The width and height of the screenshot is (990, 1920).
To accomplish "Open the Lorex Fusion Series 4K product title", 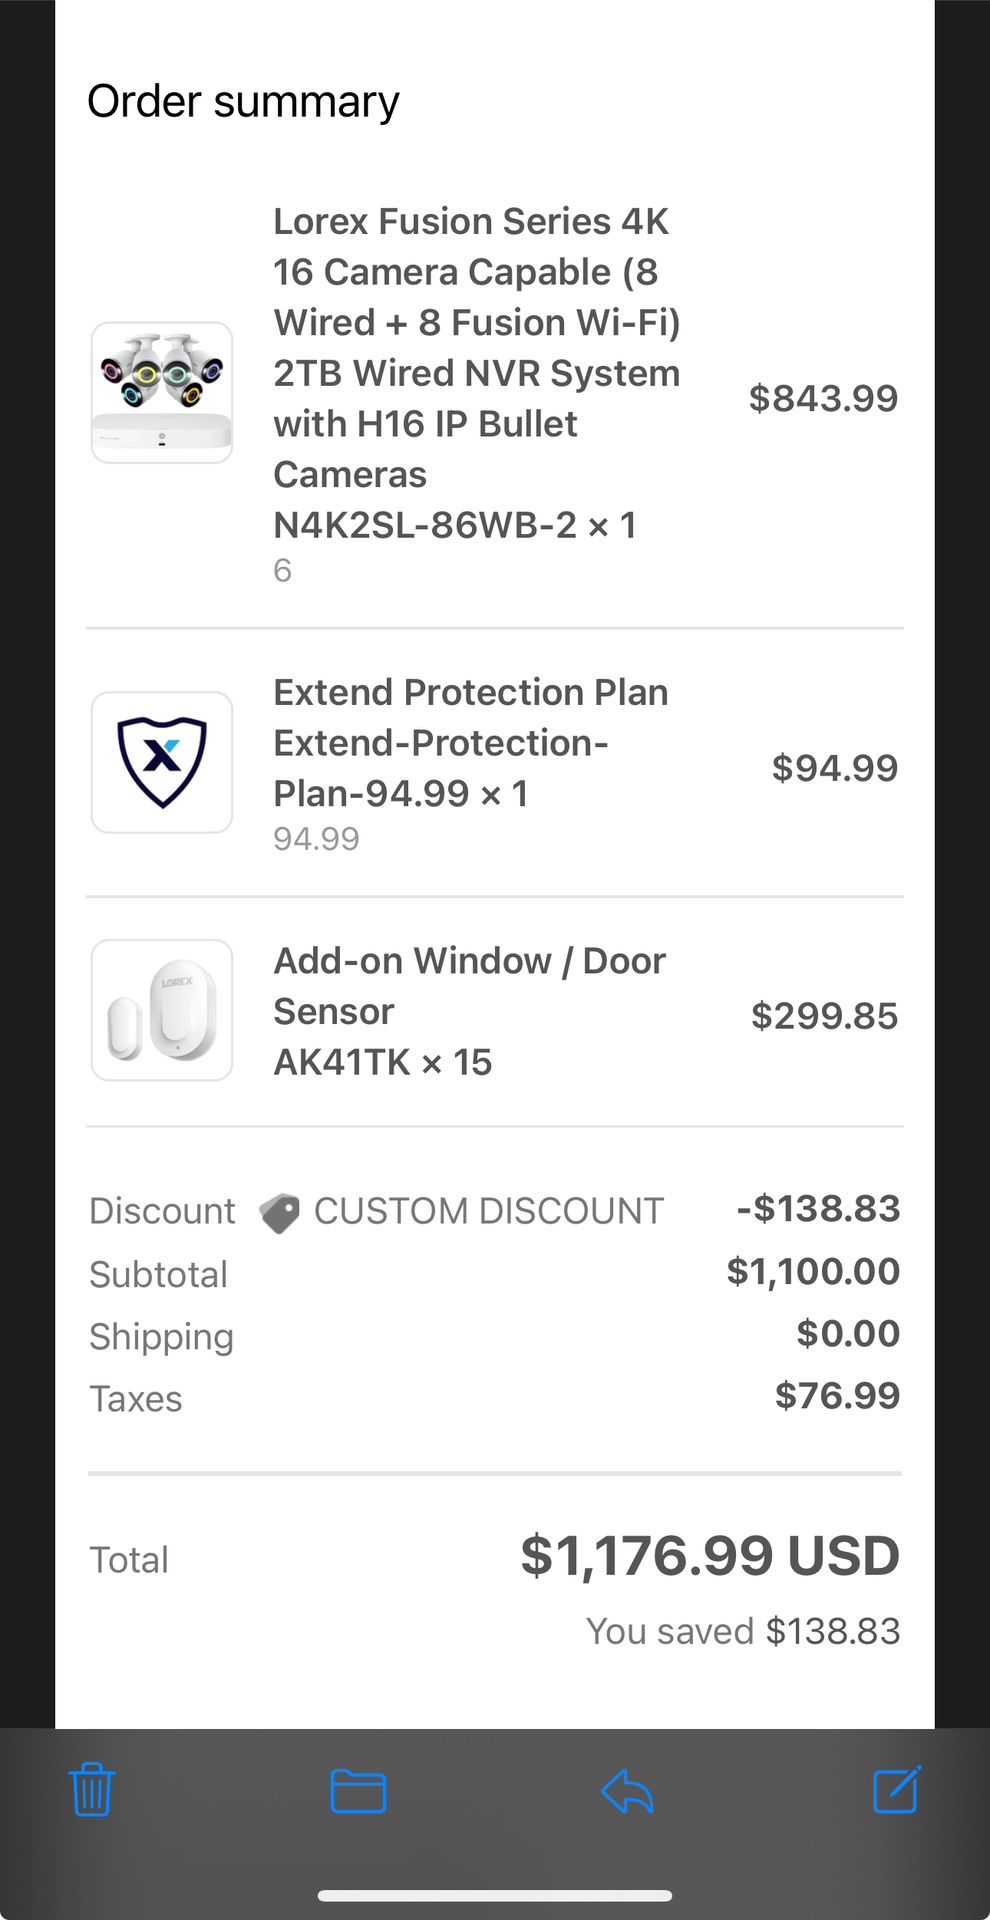I will pos(476,372).
